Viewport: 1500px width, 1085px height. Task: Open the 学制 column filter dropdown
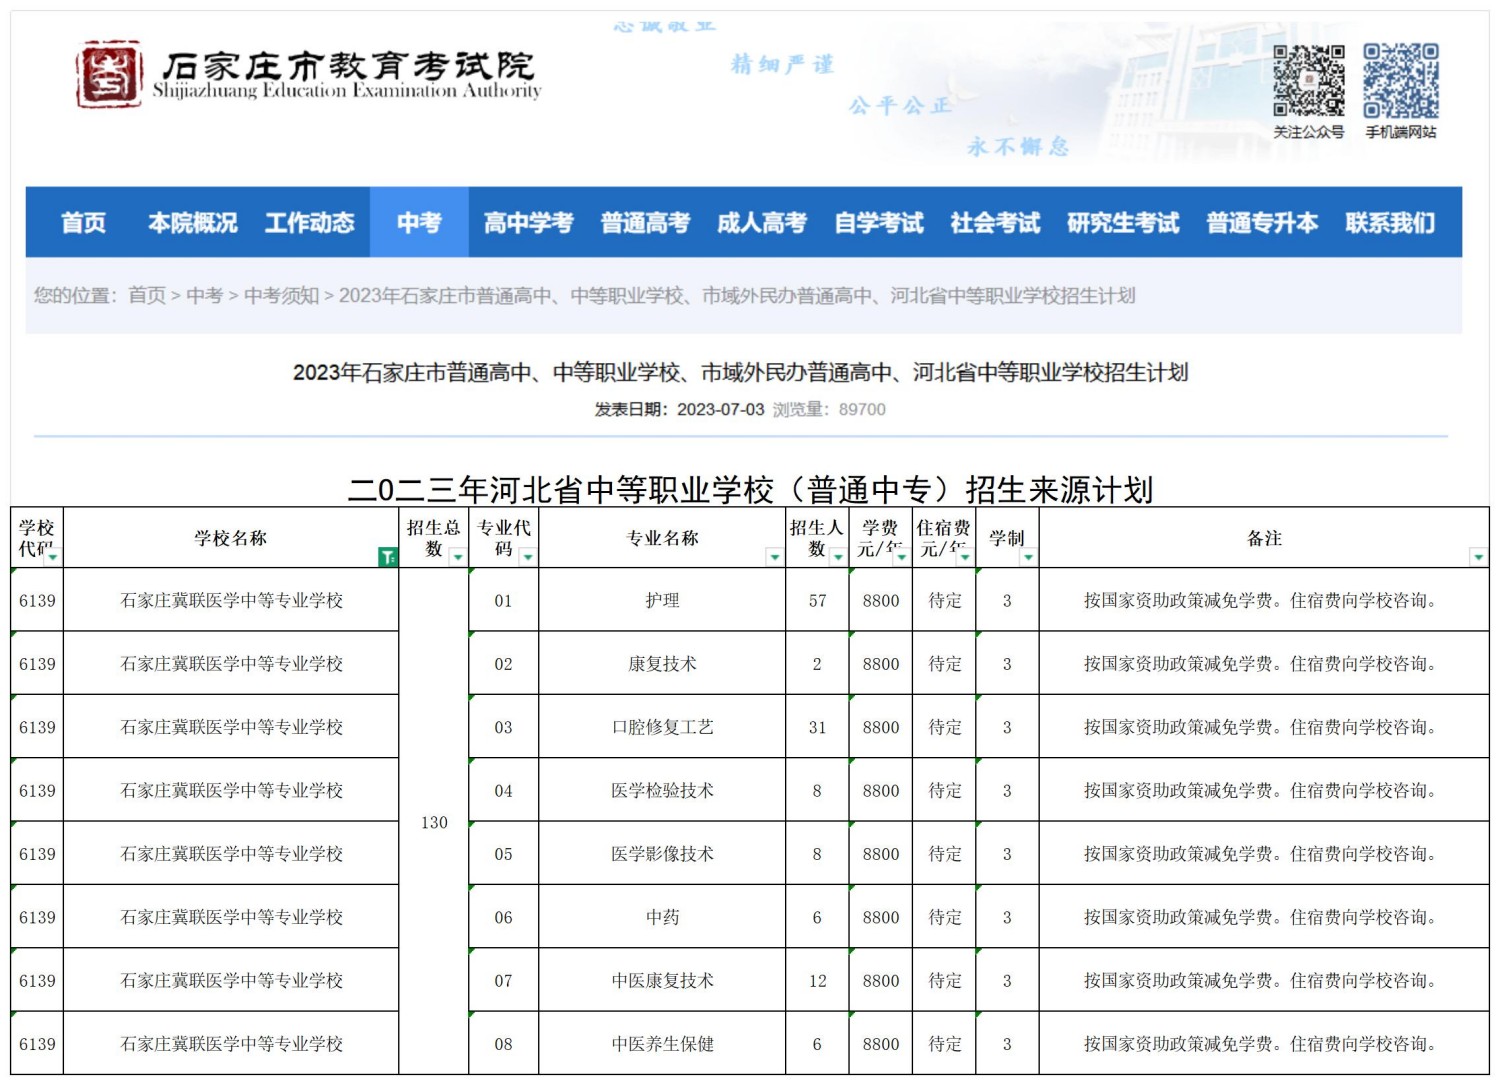point(1027,557)
